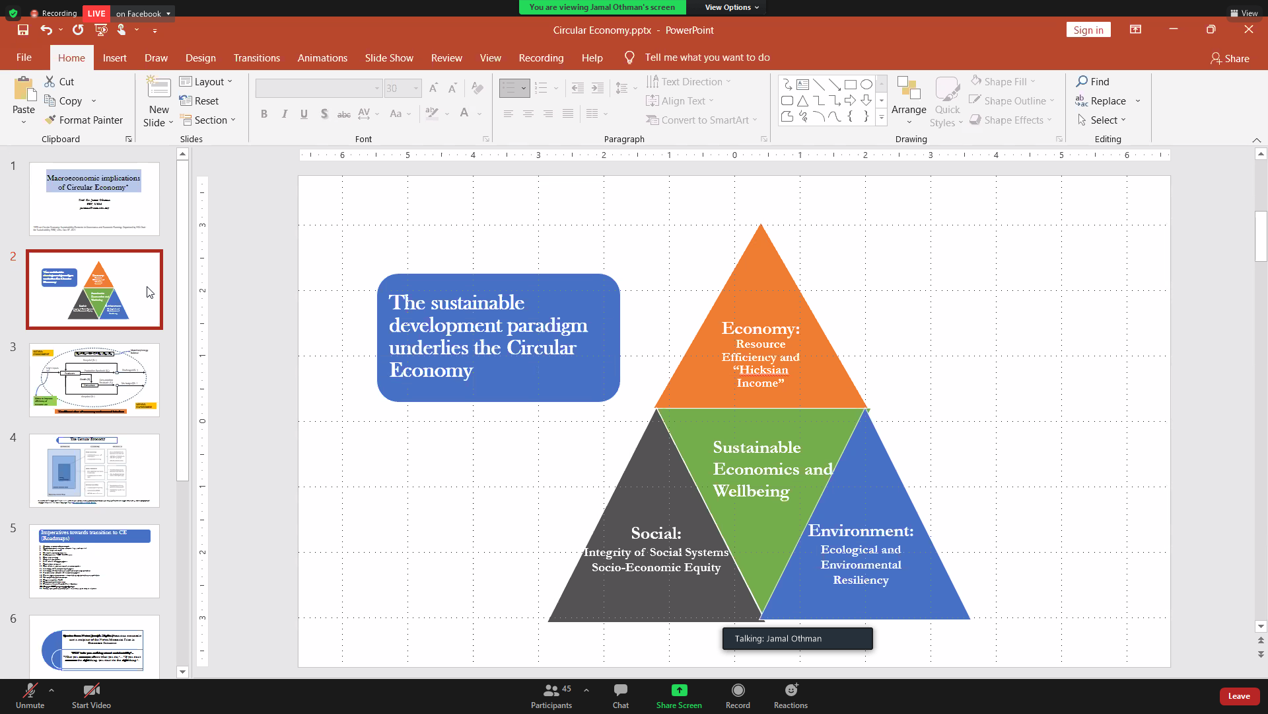Click the Save icon in quick access toolbar

pos(23,30)
